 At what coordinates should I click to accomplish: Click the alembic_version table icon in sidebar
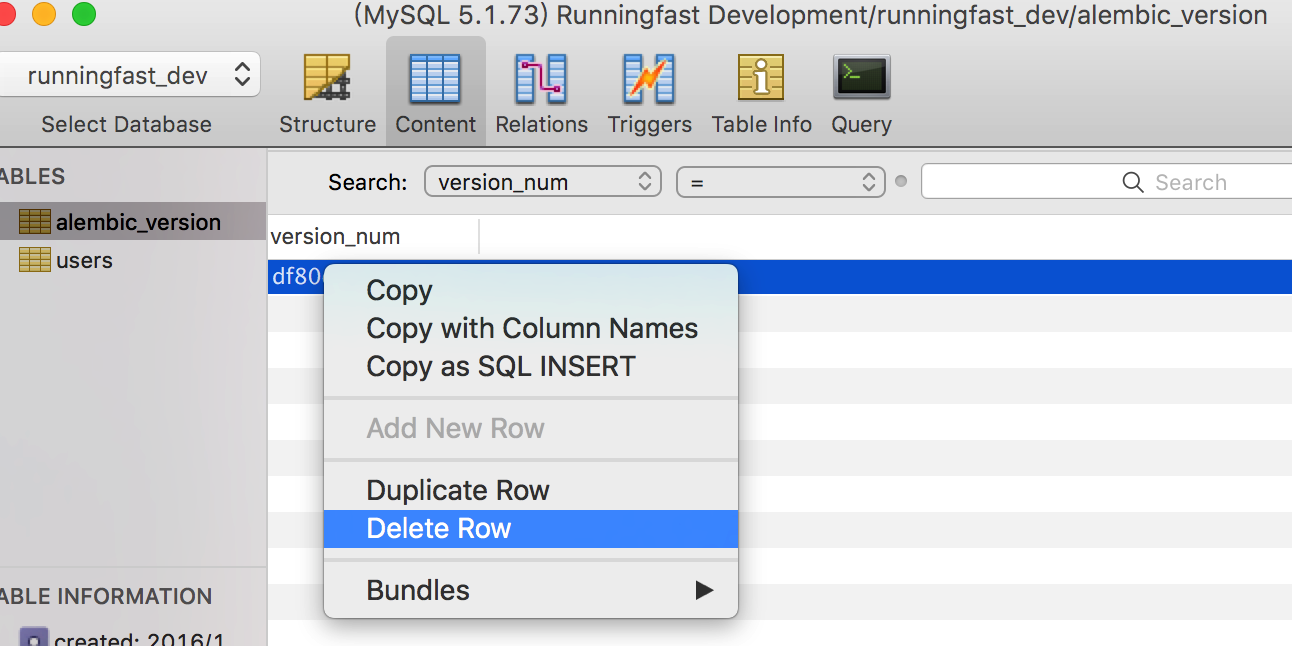pyautogui.click(x=35, y=222)
